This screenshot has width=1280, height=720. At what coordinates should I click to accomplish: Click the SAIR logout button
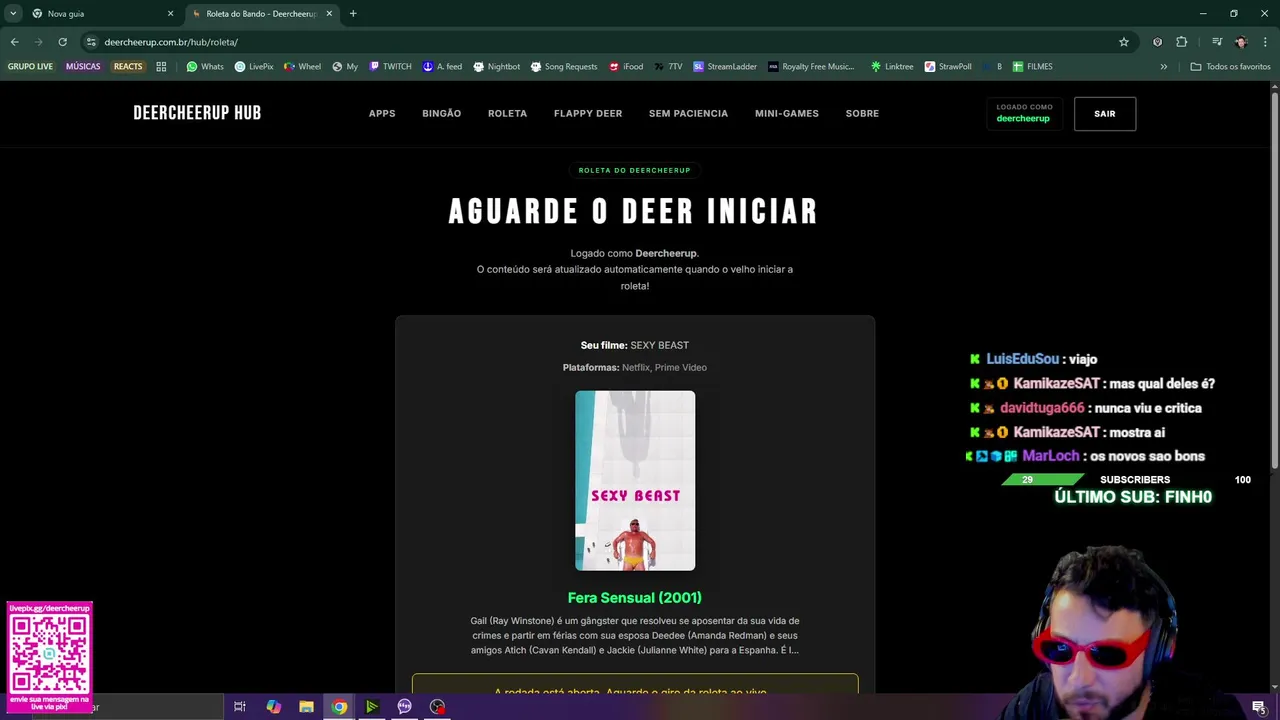coord(1105,114)
